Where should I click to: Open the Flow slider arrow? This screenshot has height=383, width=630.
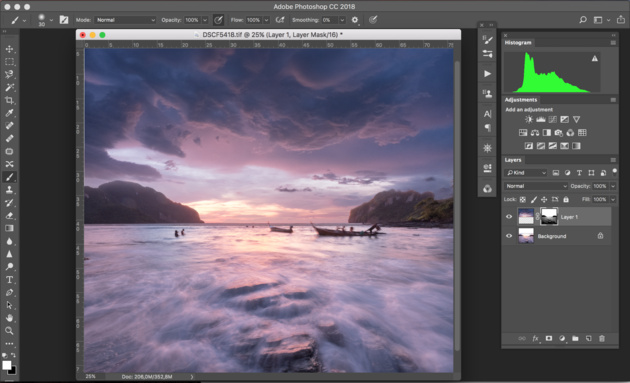[x=266, y=20]
